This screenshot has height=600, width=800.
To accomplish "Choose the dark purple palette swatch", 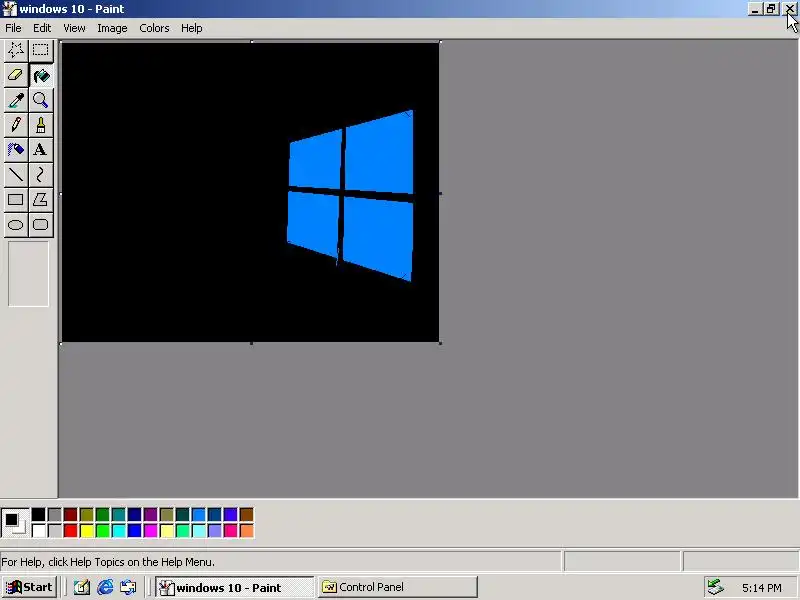I will [151, 514].
